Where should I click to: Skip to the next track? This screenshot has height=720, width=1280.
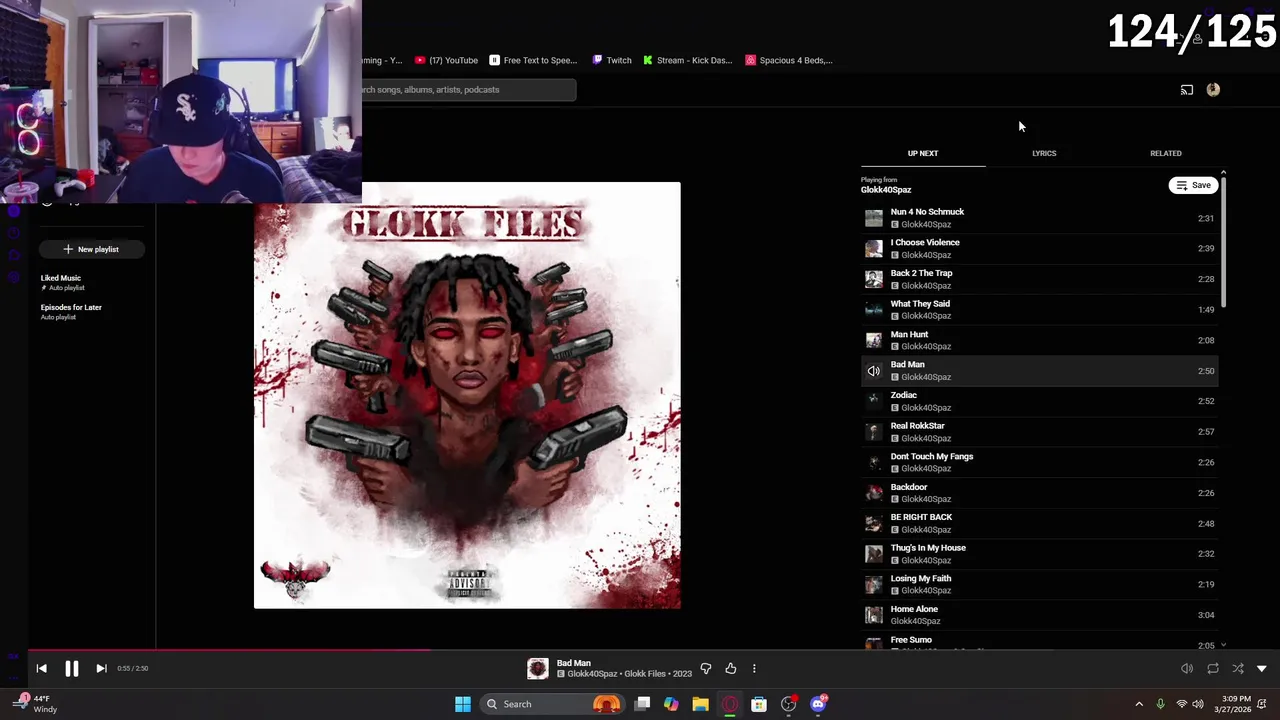[x=101, y=668]
